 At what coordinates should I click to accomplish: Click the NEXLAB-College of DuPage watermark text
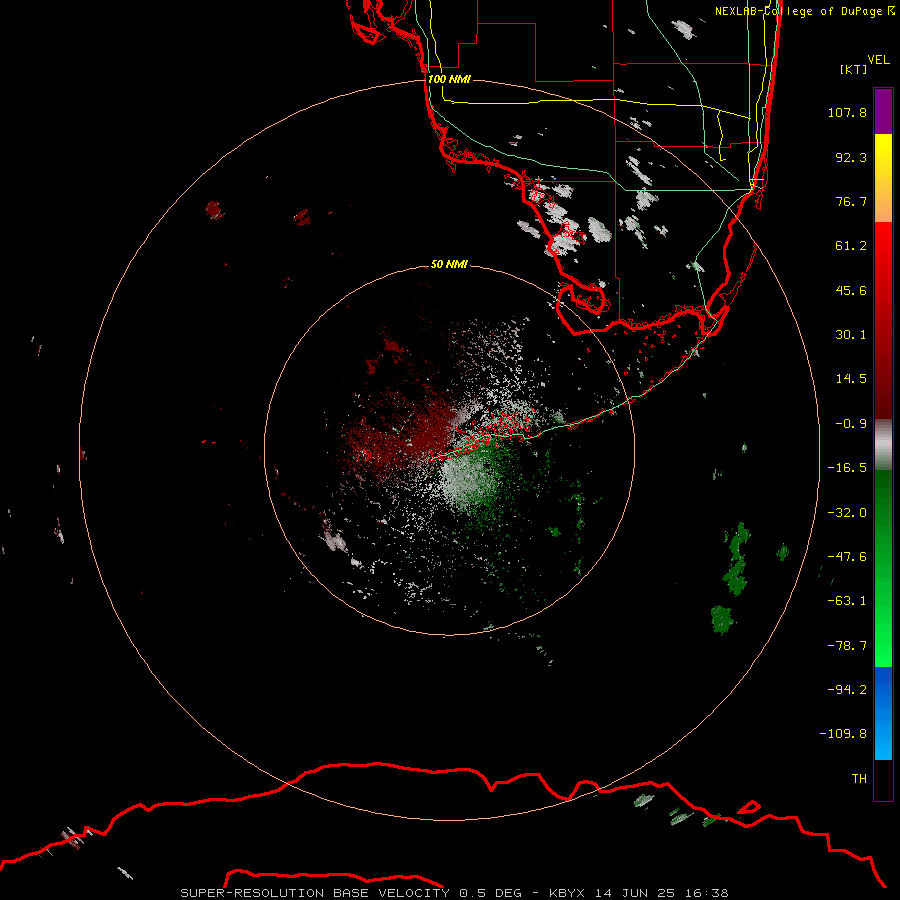(804, 11)
